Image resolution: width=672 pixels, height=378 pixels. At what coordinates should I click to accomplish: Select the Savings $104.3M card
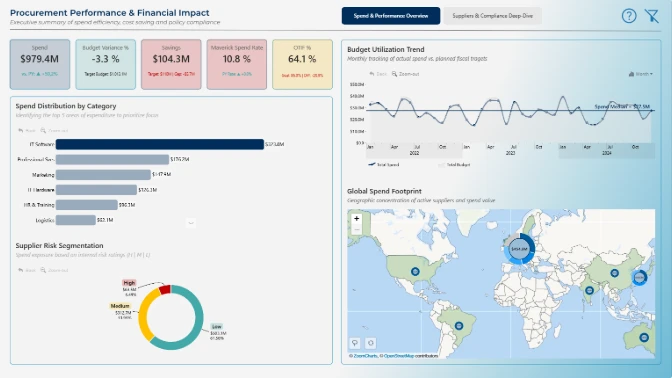[x=171, y=64]
